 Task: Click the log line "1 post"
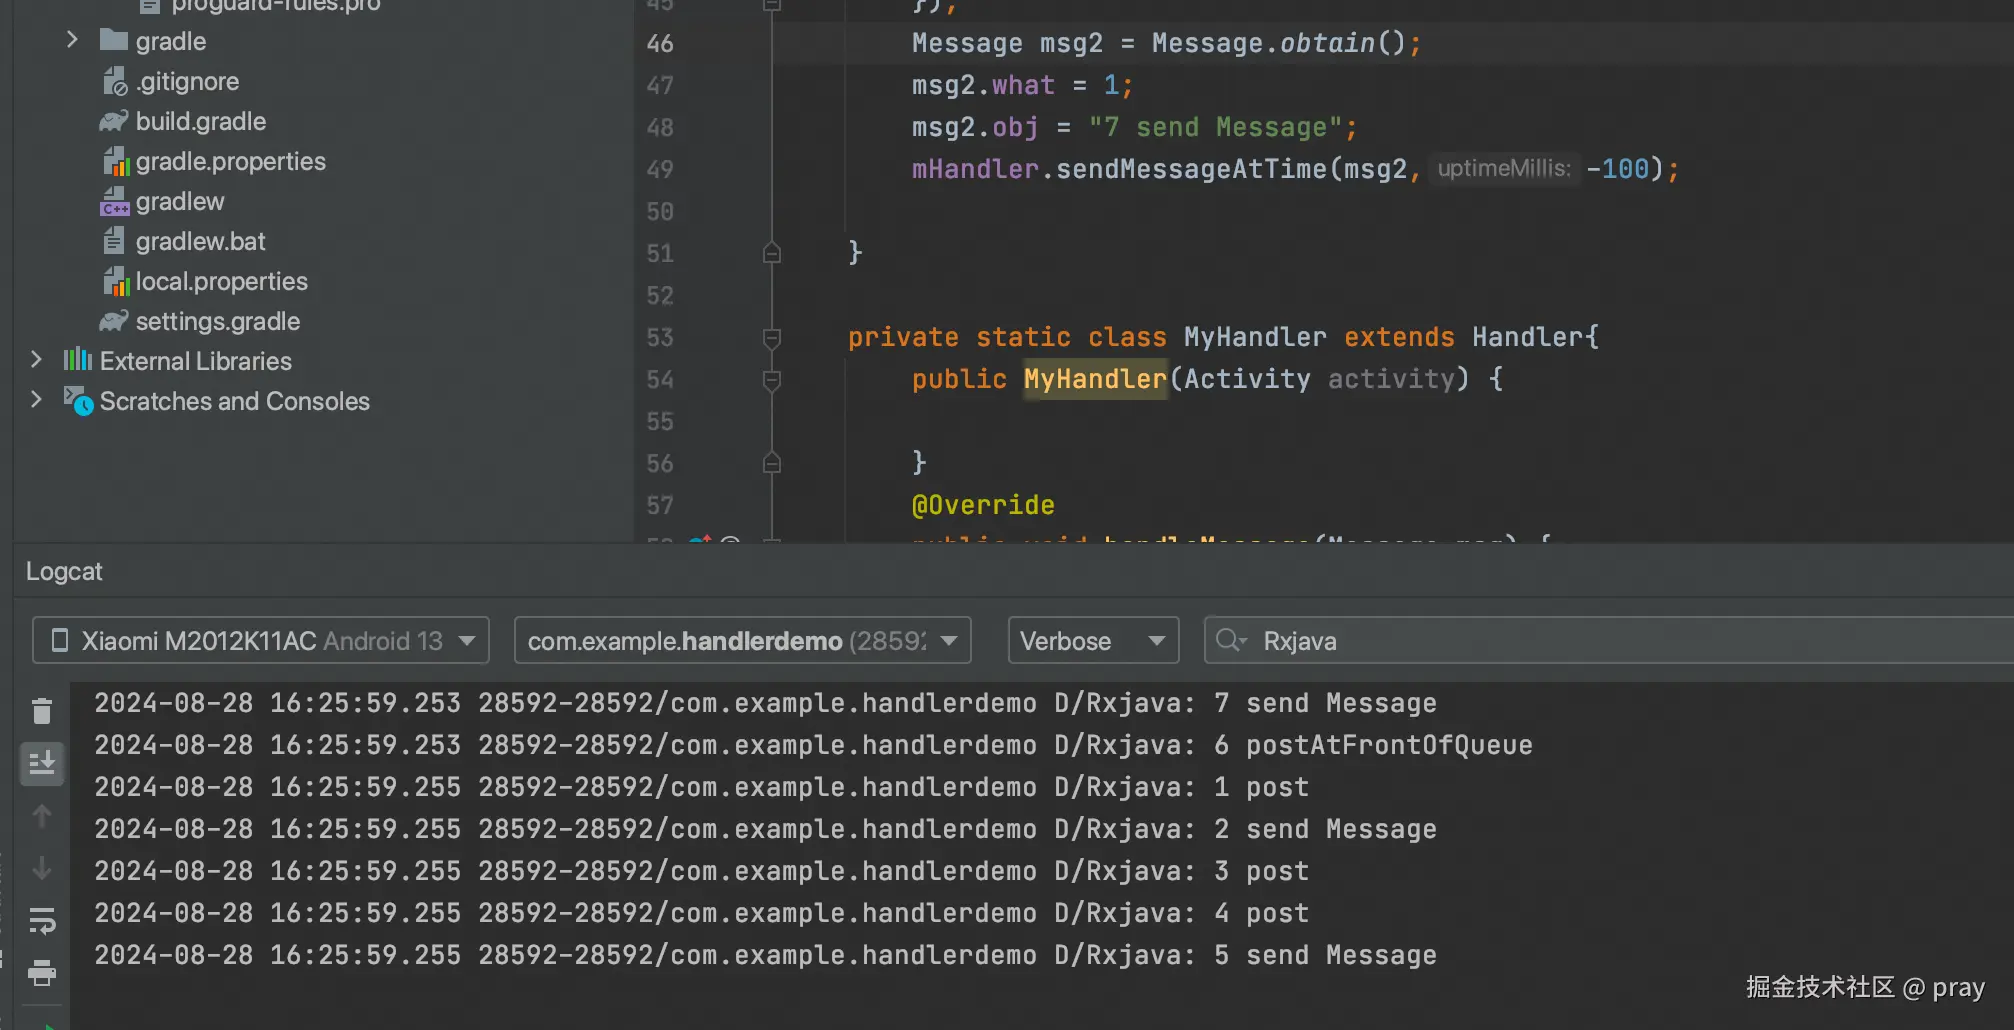(x=702, y=787)
